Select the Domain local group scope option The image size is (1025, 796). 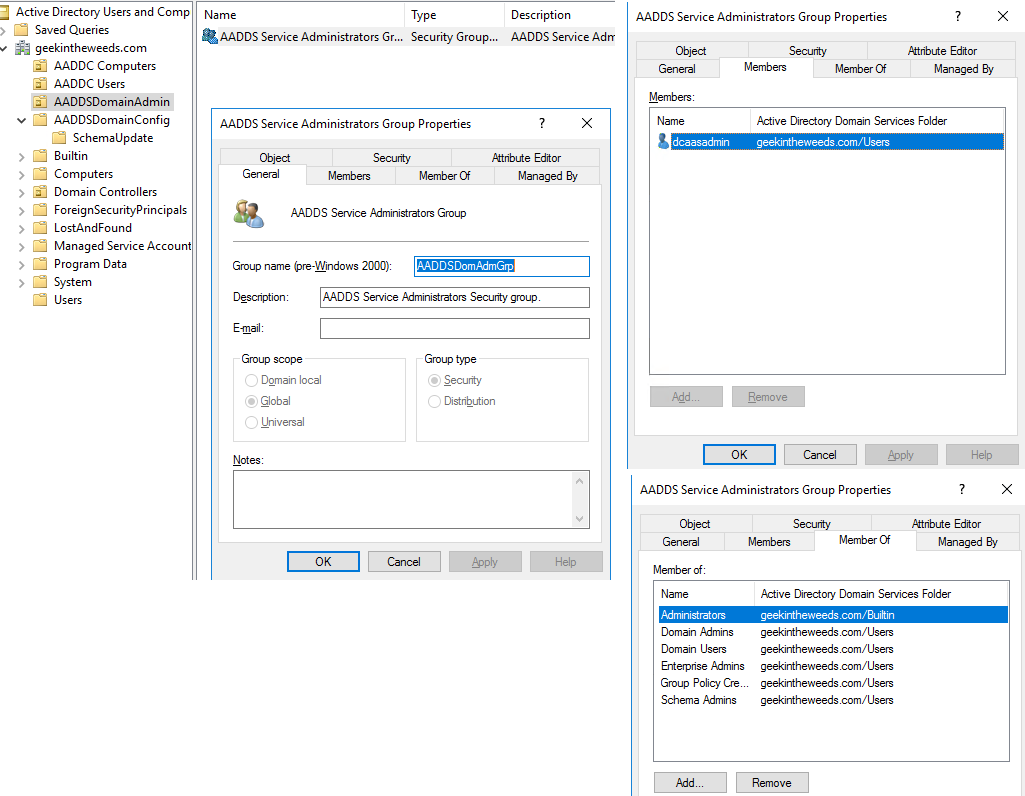click(251, 380)
